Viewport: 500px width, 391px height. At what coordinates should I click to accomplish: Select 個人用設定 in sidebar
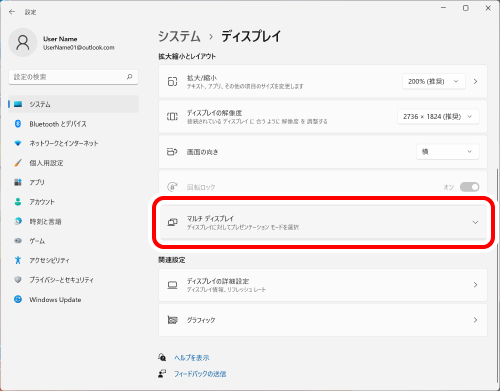(73, 163)
